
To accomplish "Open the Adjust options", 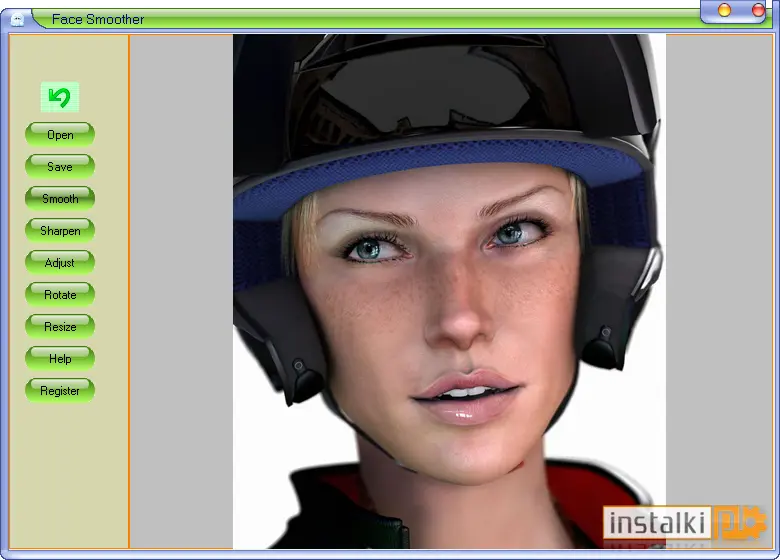I will [60, 263].
